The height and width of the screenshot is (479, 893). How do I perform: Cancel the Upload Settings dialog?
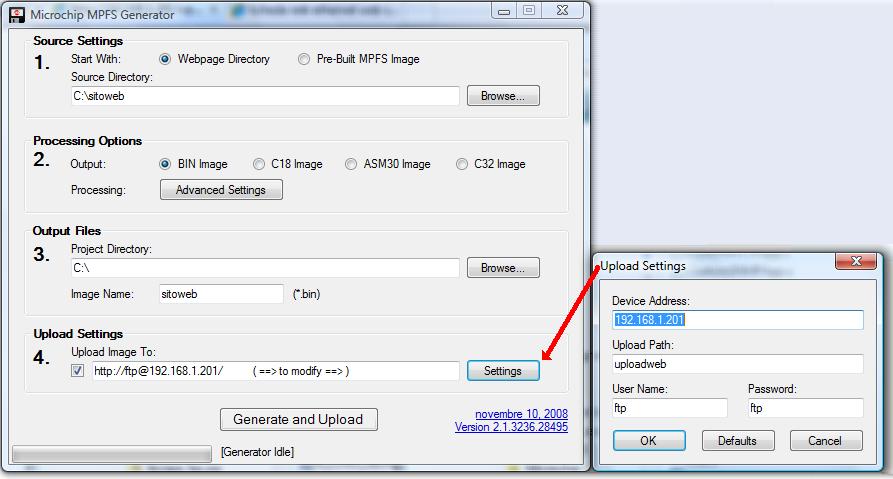click(826, 440)
